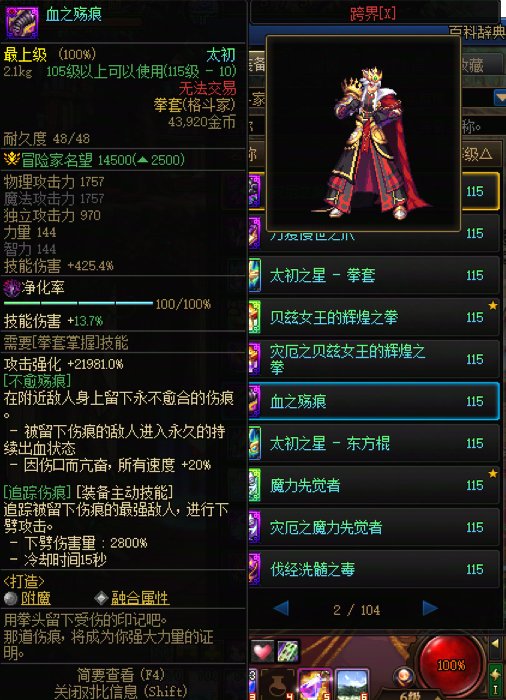Go to previous page with left arrow
The width and height of the screenshot is (506, 700).
pyautogui.click(x=281, y=608)
